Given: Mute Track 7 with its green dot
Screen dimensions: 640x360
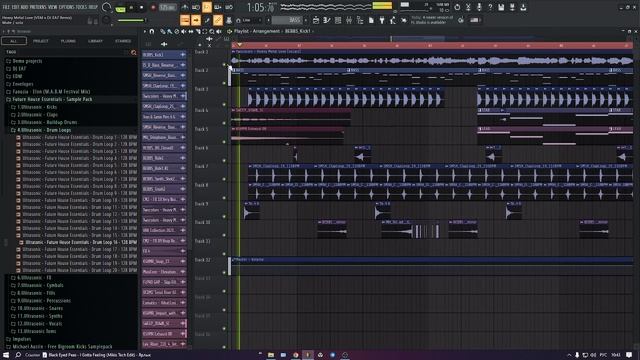Looking at the screenshot, I should 224,179.
